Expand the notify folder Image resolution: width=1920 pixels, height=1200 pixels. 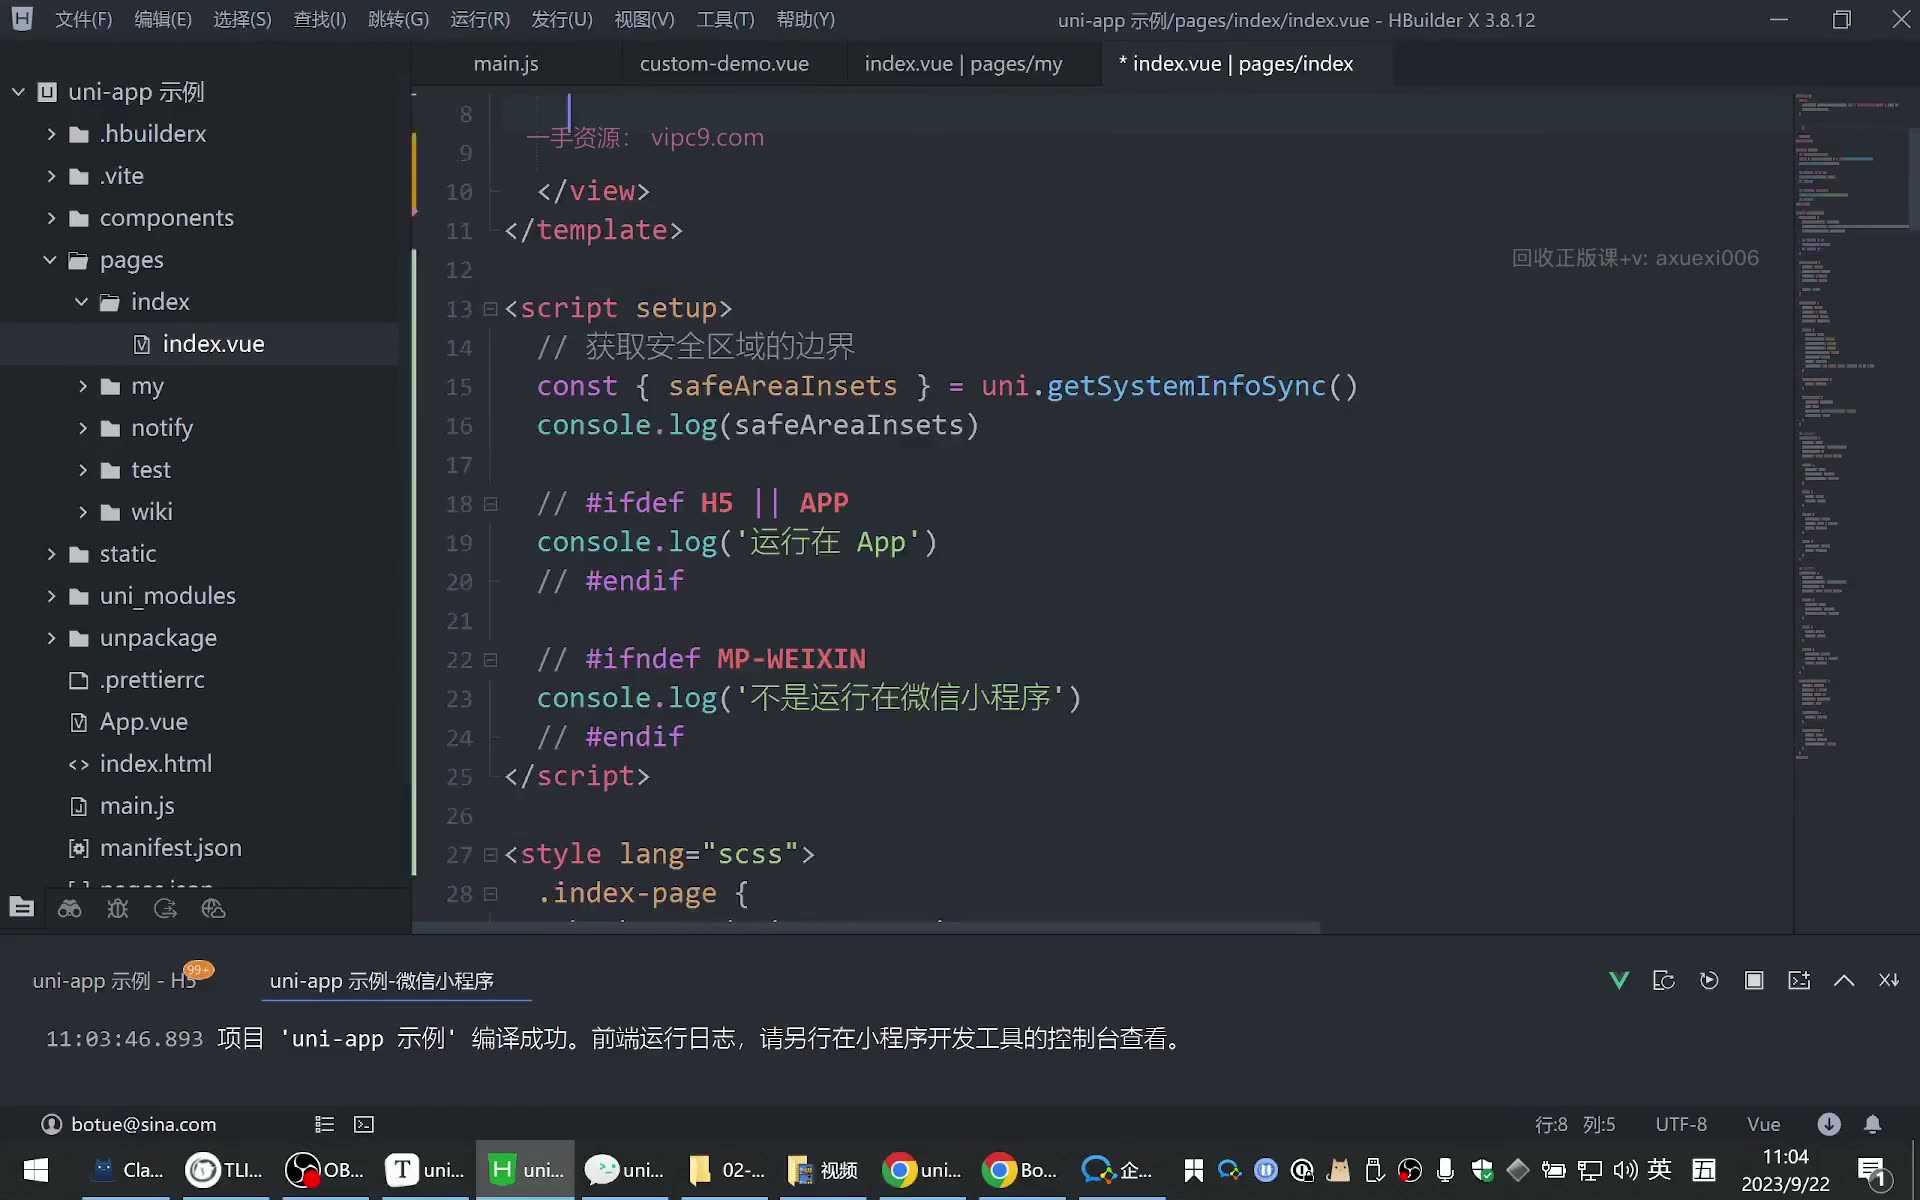tap(83, 428)
